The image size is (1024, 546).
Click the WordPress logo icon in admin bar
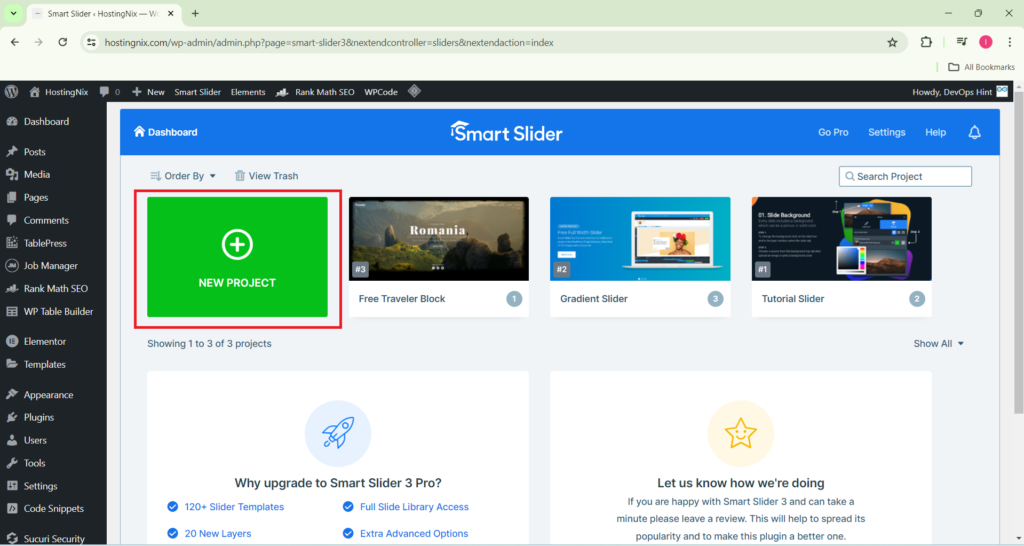point(11,92)
